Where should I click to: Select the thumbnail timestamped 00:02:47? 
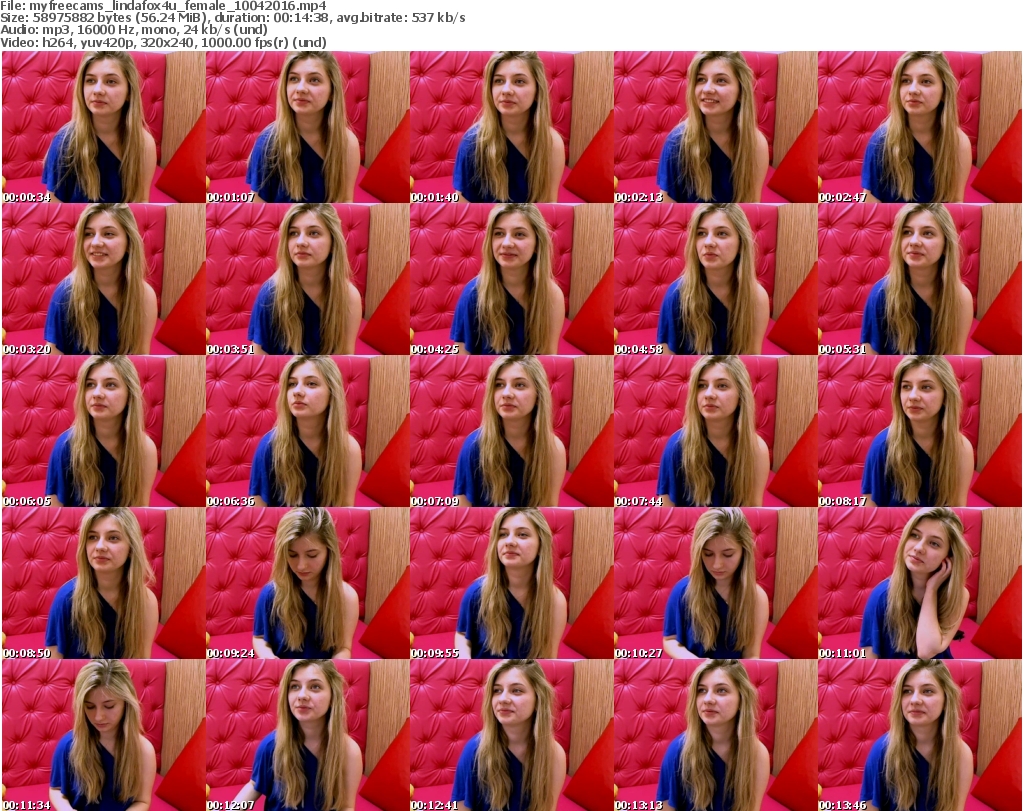click(920, 127)
